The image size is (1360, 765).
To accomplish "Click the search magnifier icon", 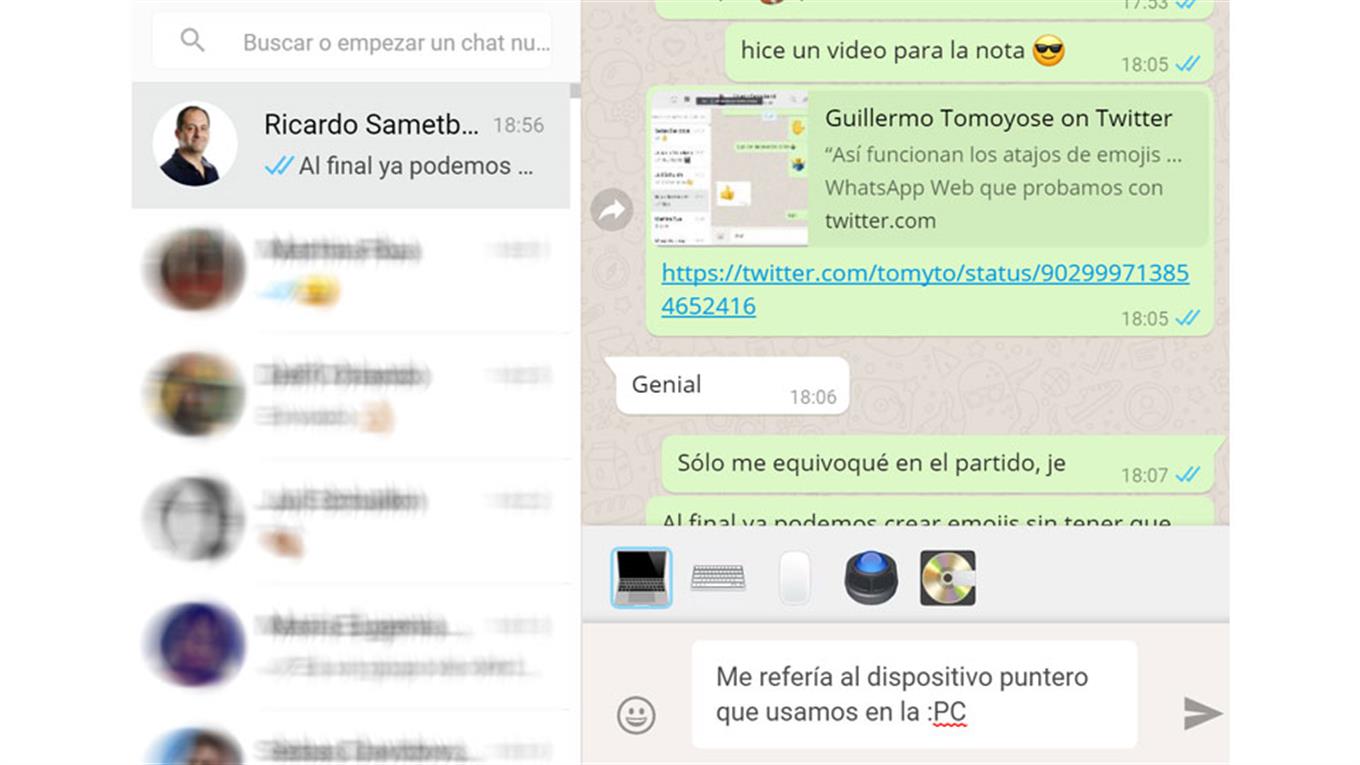I will click(192, 41).
